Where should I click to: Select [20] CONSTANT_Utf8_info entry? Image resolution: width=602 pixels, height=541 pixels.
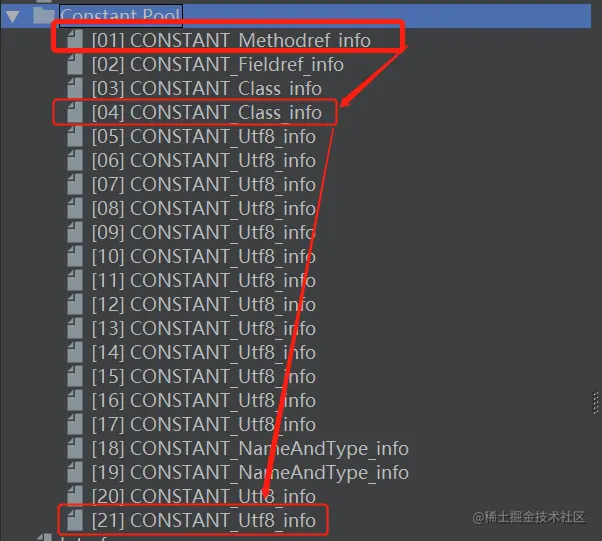click(x=203, y=496)
